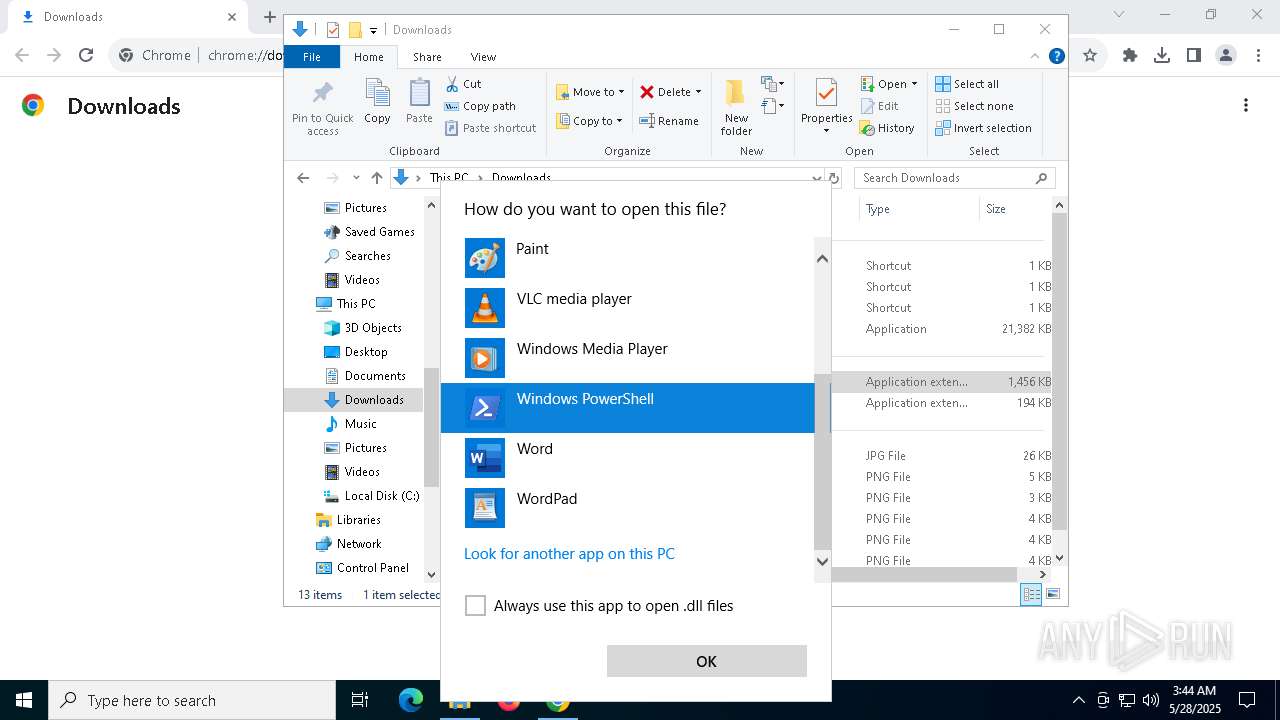
Task: Open recent locations dropdown in Explorer
Action: (356, 178)
